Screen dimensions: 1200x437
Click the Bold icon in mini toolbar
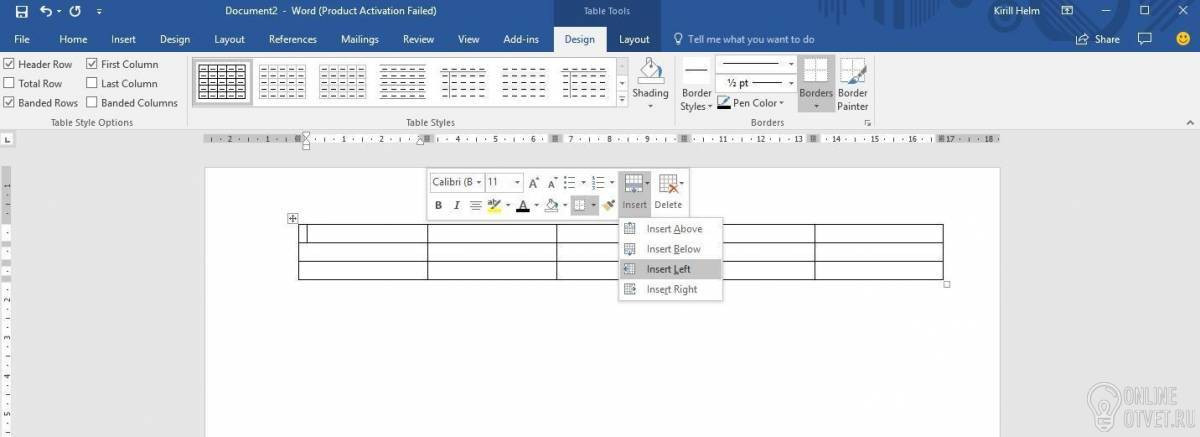coord(438,205)
